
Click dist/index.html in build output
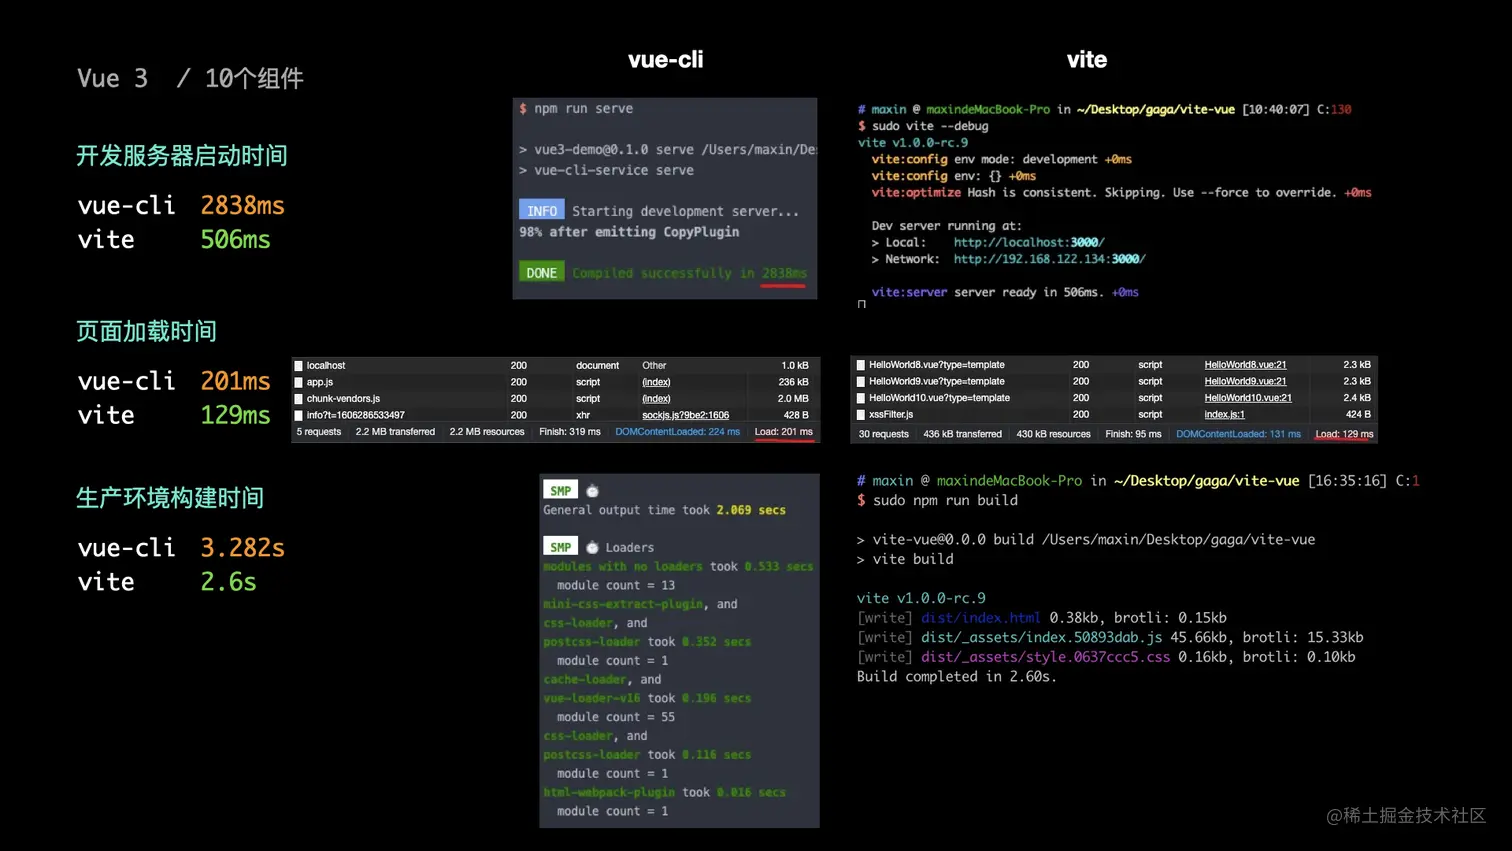[980, 618]
